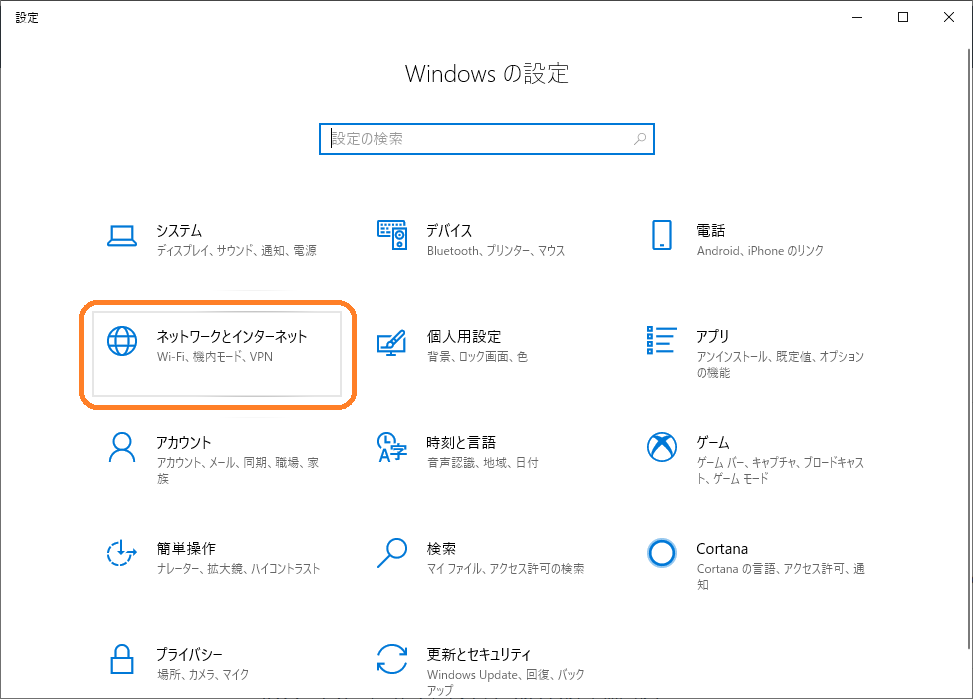
Task: Minimize the 設定 window
Action: (x=857, y=17)
